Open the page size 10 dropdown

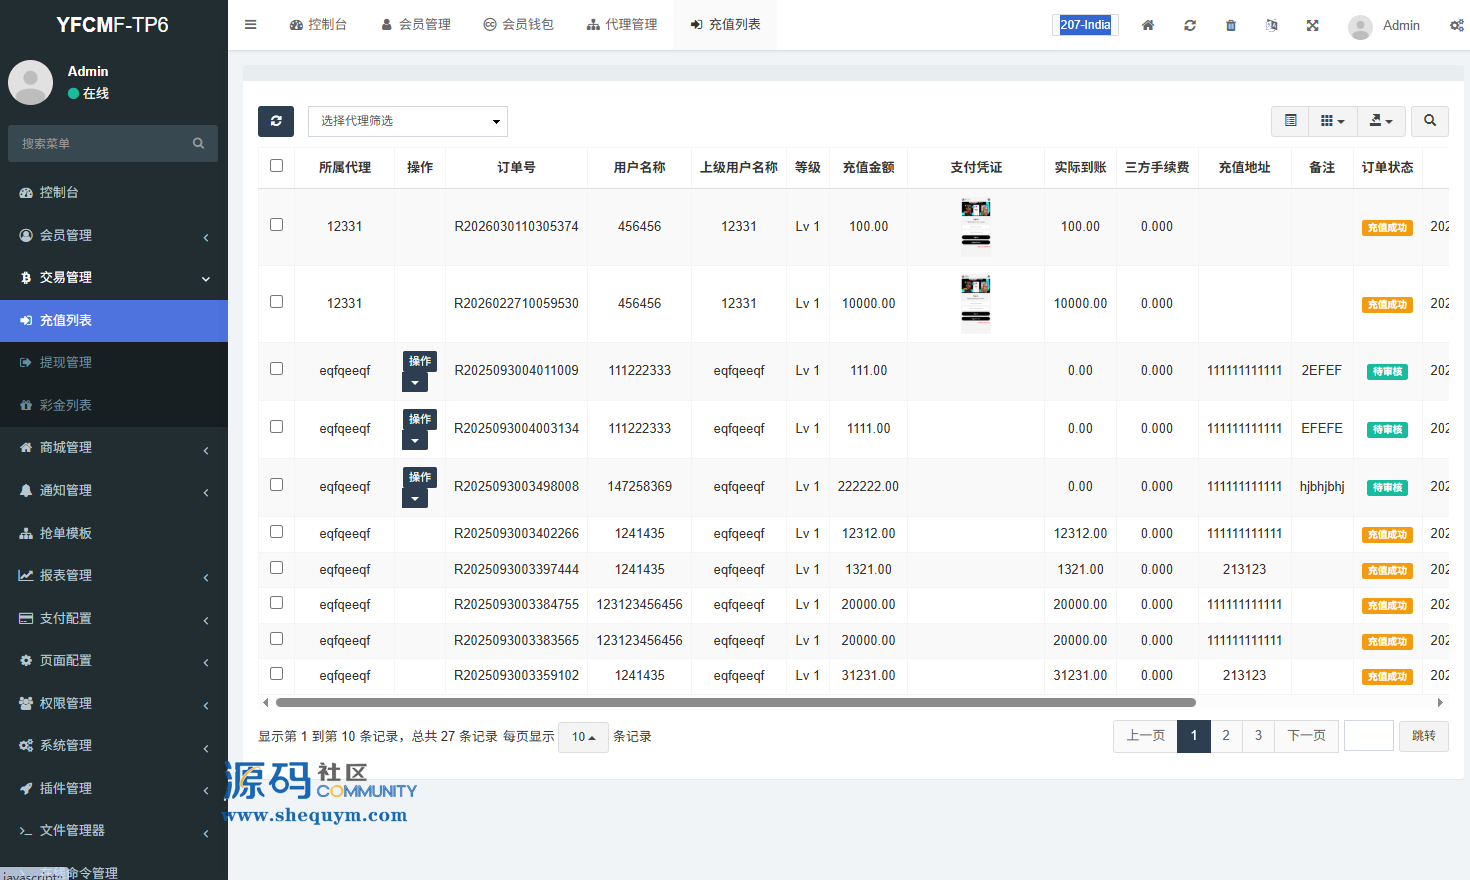coord(583,737)
